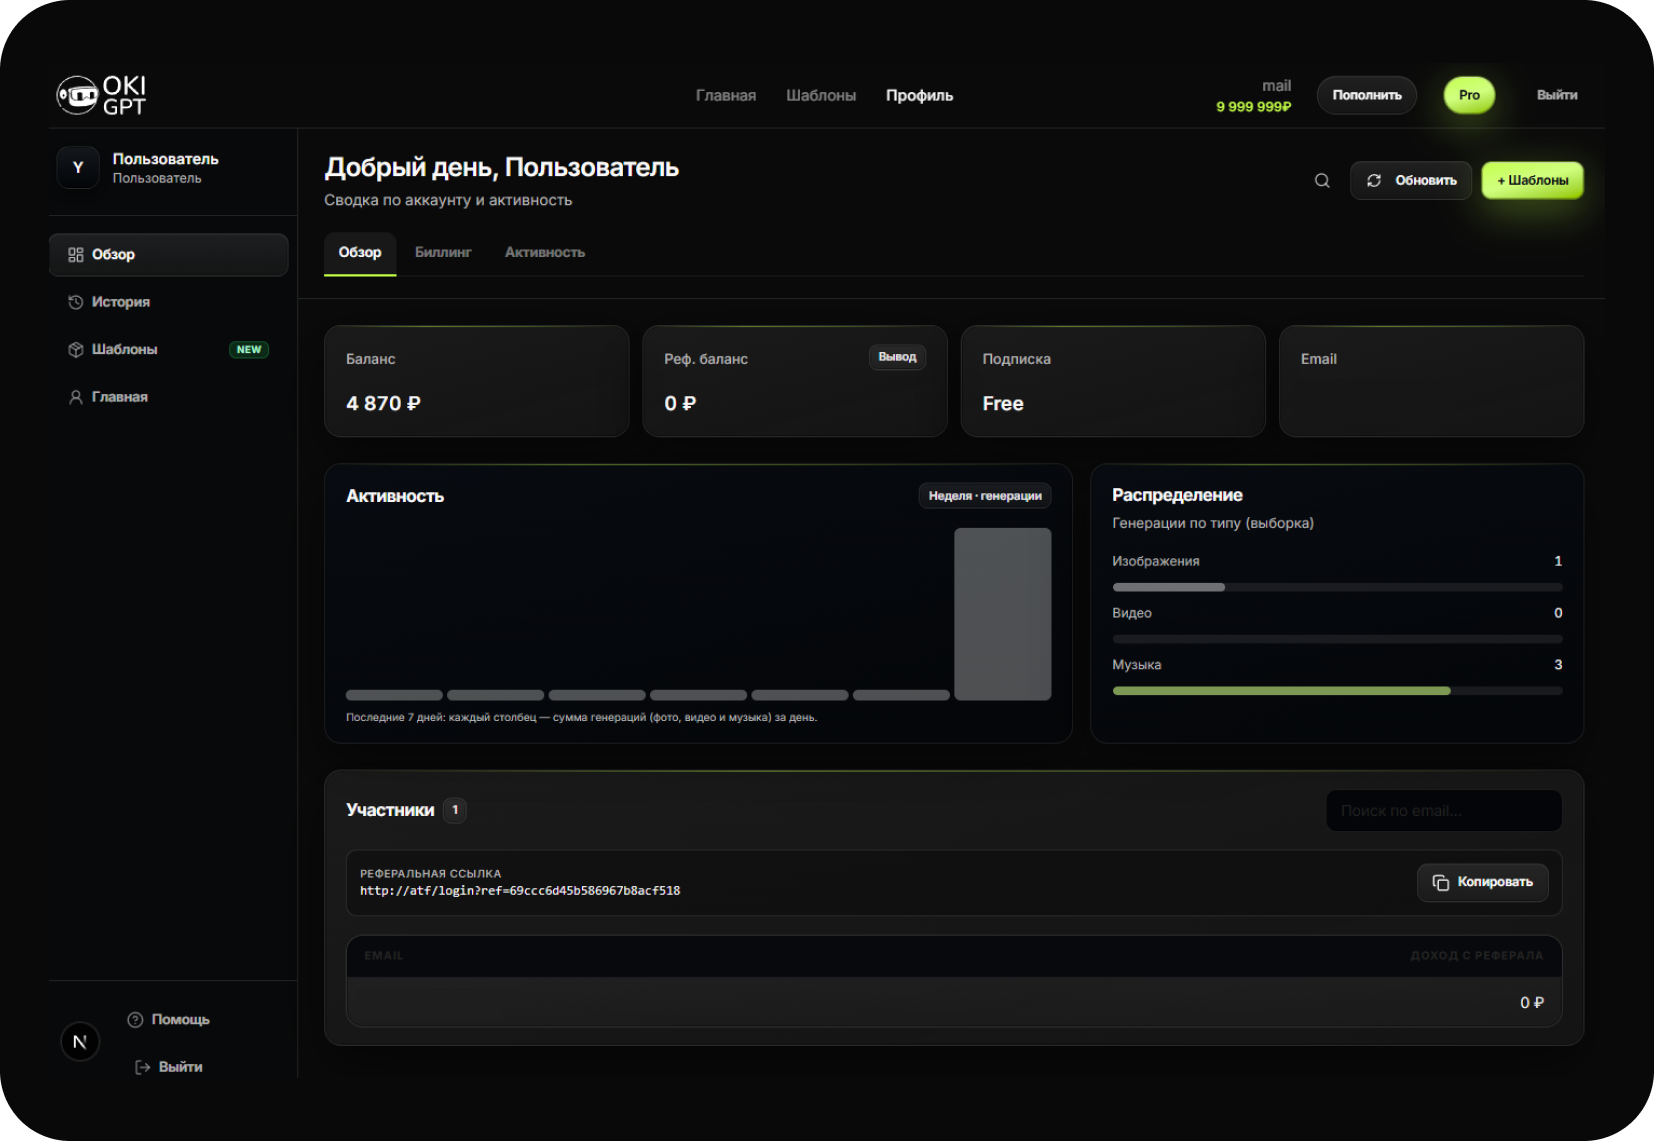Copy the referral link with Копировать

point(1483,882)
